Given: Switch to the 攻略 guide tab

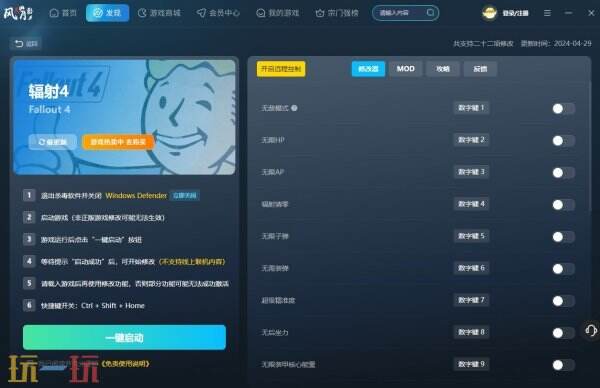Looking at the screenshot, I should coord(443,69).
